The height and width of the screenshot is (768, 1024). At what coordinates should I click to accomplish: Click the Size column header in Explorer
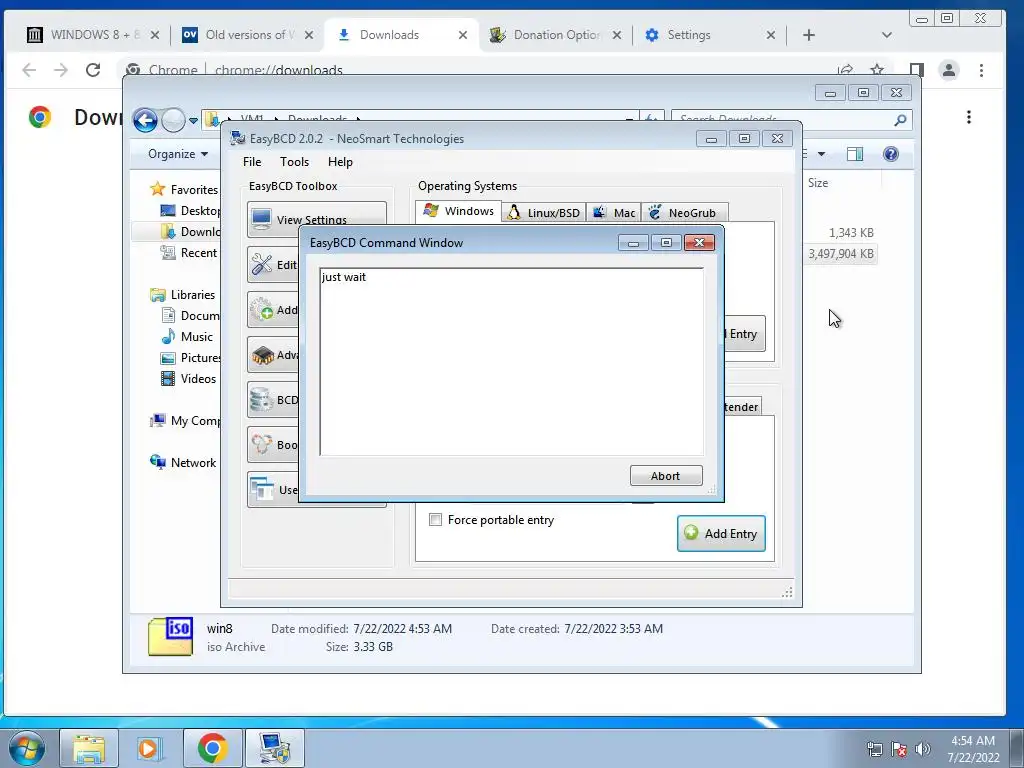coord(818,183)
